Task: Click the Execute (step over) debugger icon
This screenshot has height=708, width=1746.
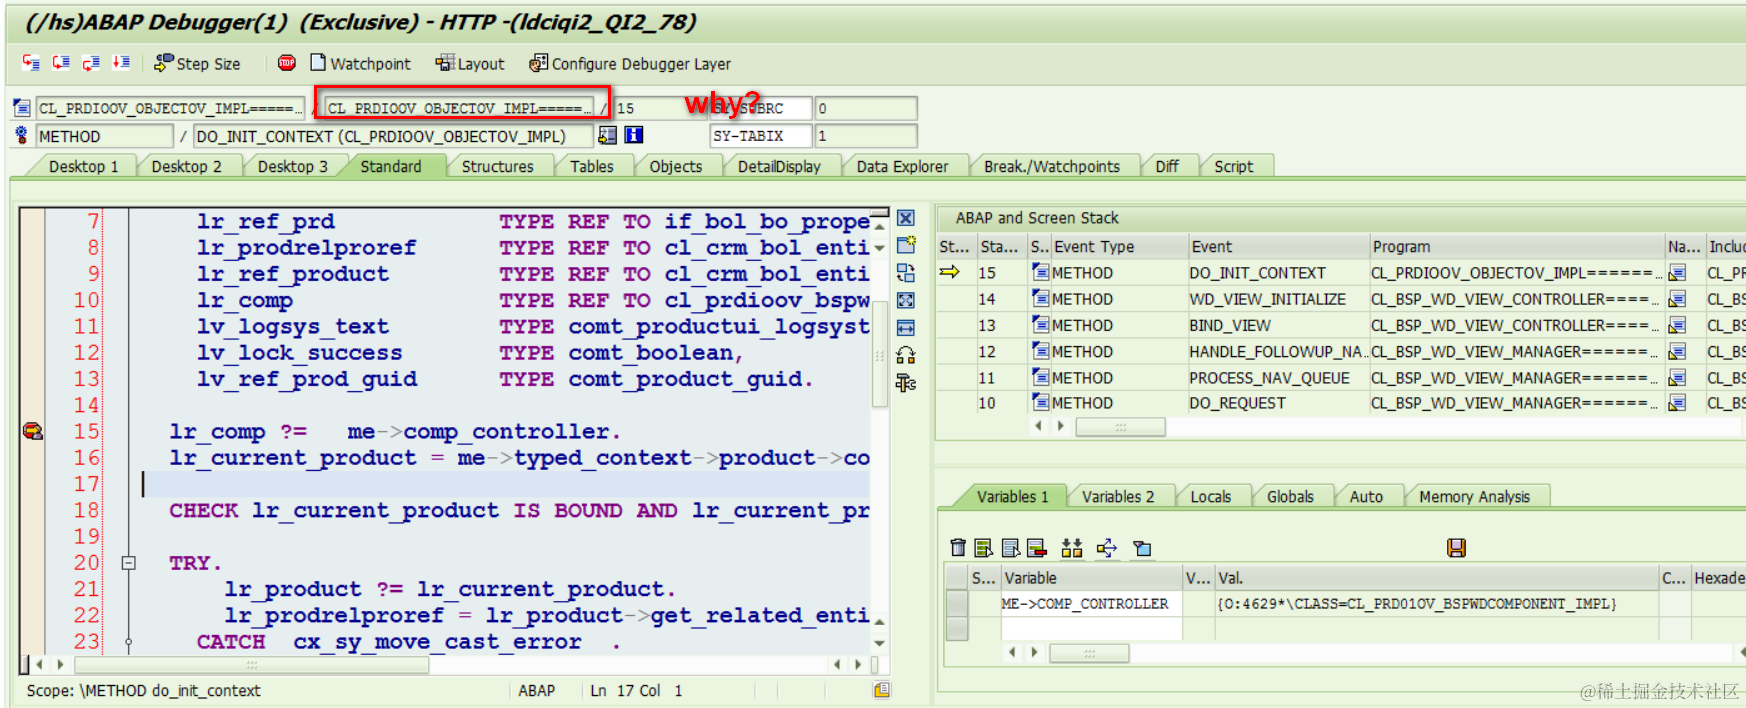Action: (61, 63)
